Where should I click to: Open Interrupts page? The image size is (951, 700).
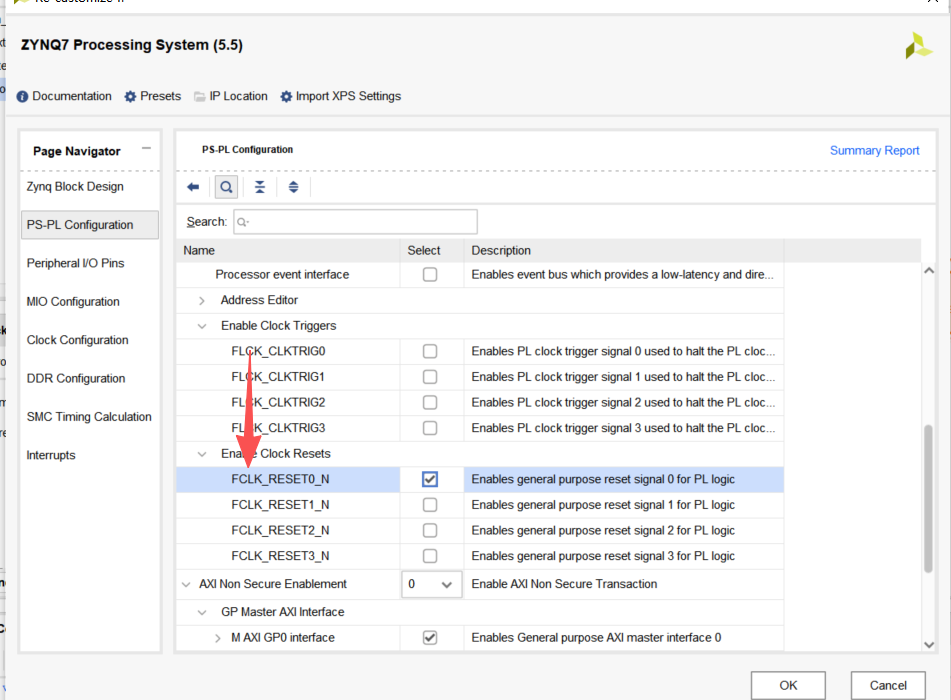pyautogui.click(x=51, y=456)
